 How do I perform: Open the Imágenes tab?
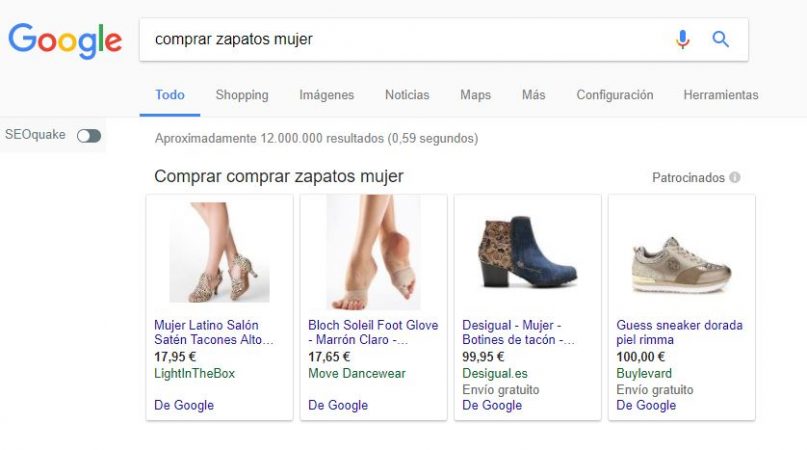326,95
